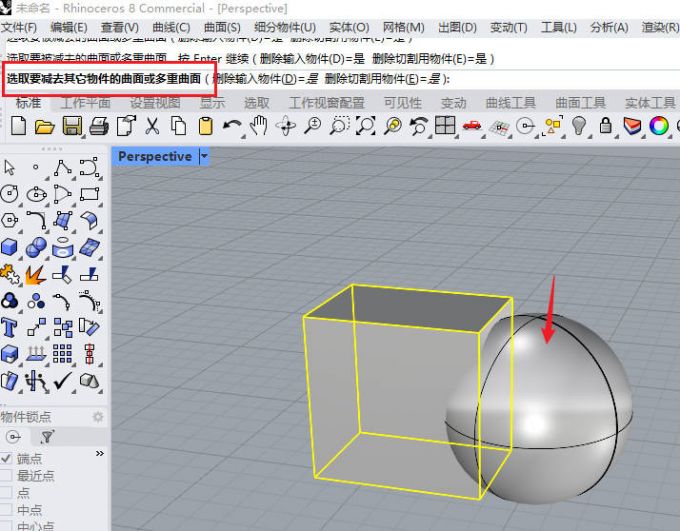The image size is (680, 531).
Task: Click the rectangular Array grid icon
Action: [62, 354]
